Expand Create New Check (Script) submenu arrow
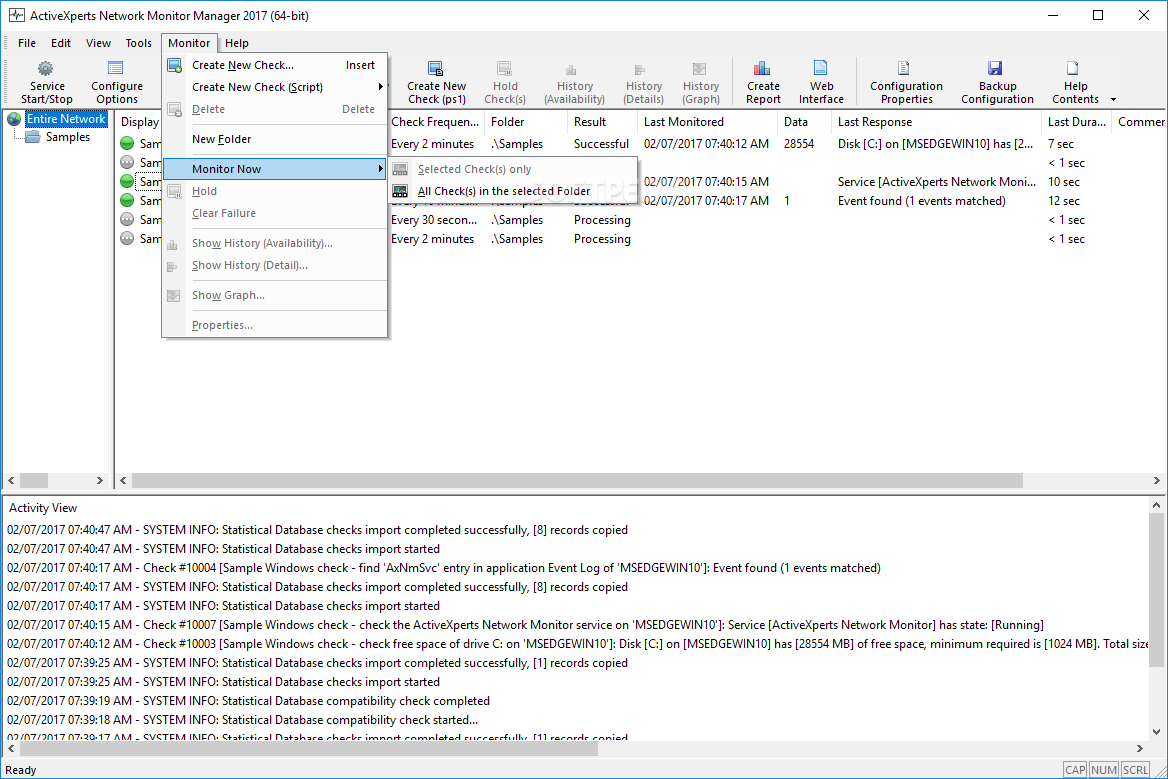 pyautogui.click(x=381, y=87)
